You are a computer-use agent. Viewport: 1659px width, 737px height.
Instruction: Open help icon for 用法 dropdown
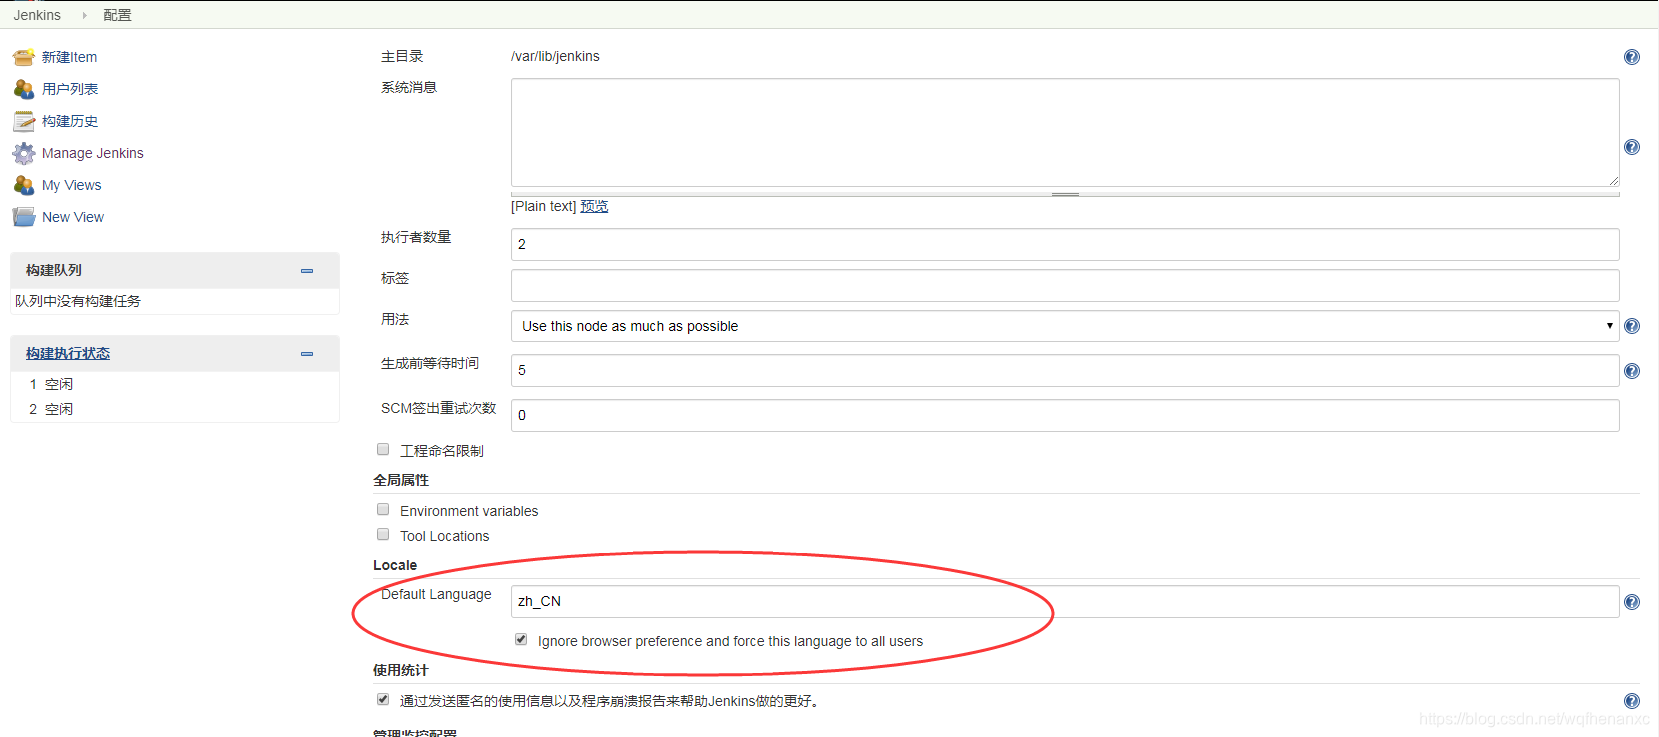pos(1632,326)
